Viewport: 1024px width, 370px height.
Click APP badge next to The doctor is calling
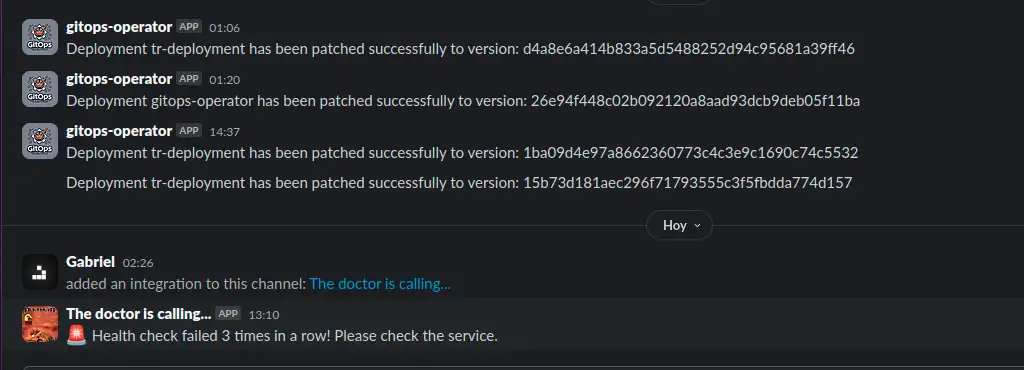[228, 314]
